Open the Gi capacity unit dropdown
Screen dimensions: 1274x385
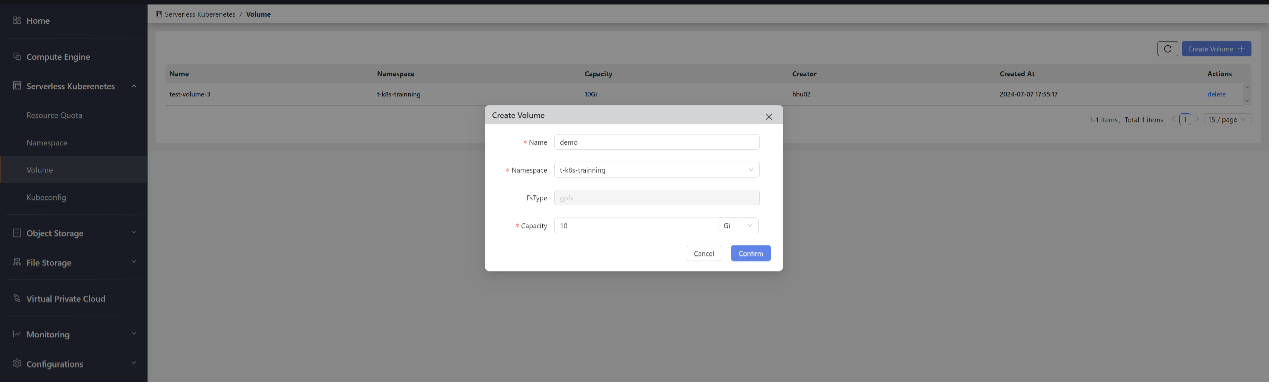click(x=739, y=226)
